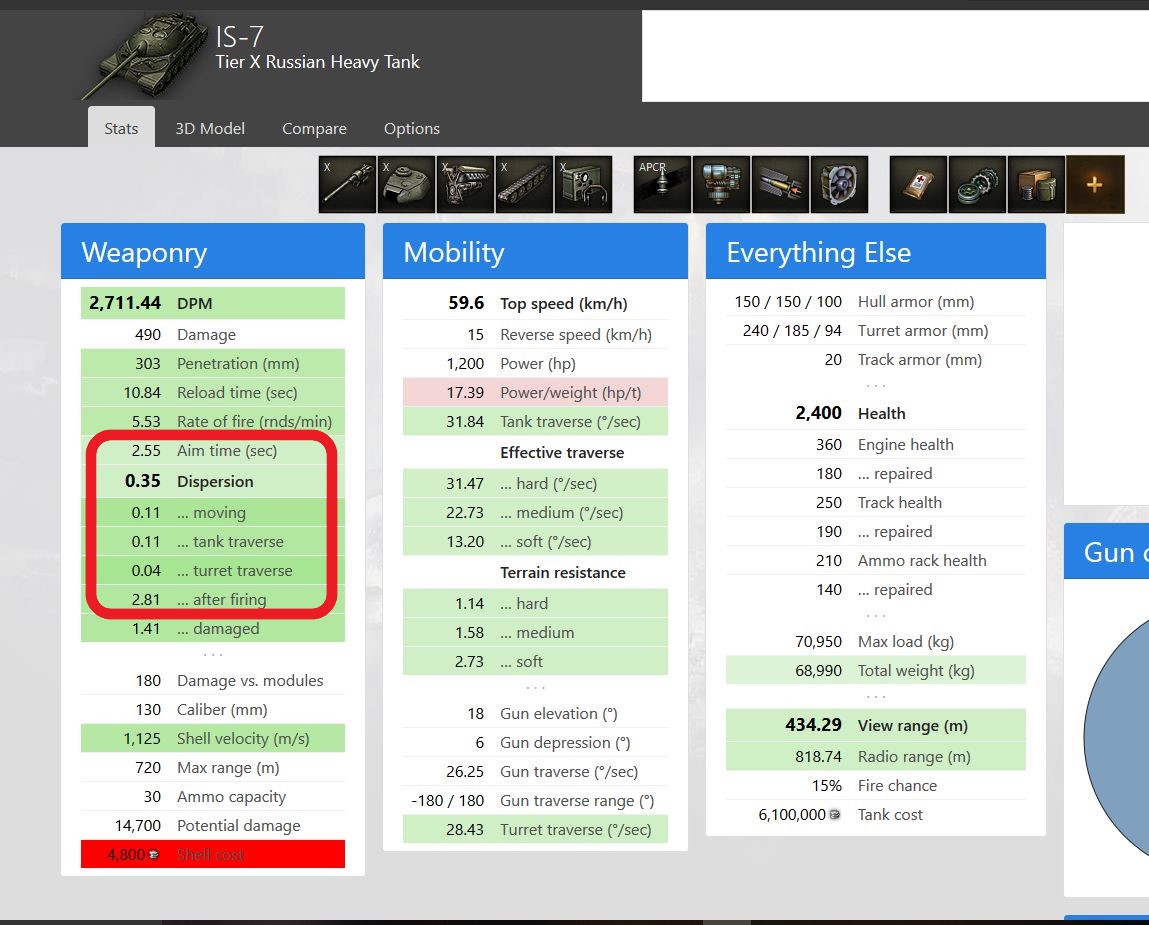This screenshot has height=925, width=1149.
Task: Click the credits coin beside 4,800
Action: 154,855
